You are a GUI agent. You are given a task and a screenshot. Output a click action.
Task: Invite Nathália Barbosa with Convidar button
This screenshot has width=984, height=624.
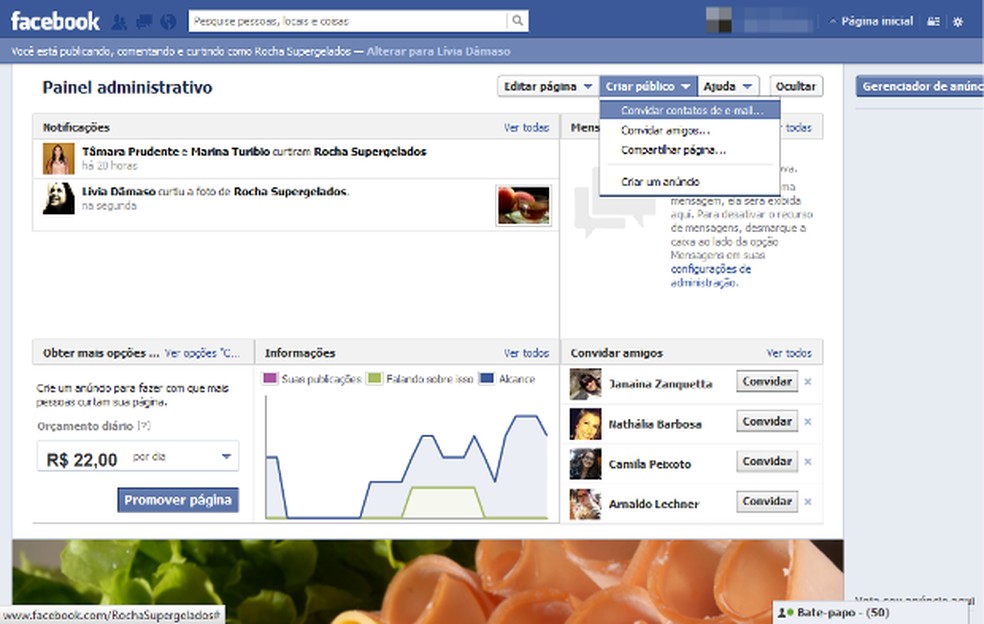pyautogui.click(x=766, y=421)
